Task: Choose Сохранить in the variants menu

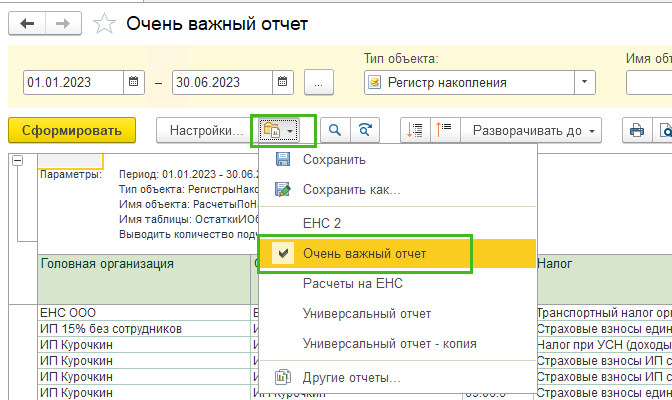Action: point(398,159)
